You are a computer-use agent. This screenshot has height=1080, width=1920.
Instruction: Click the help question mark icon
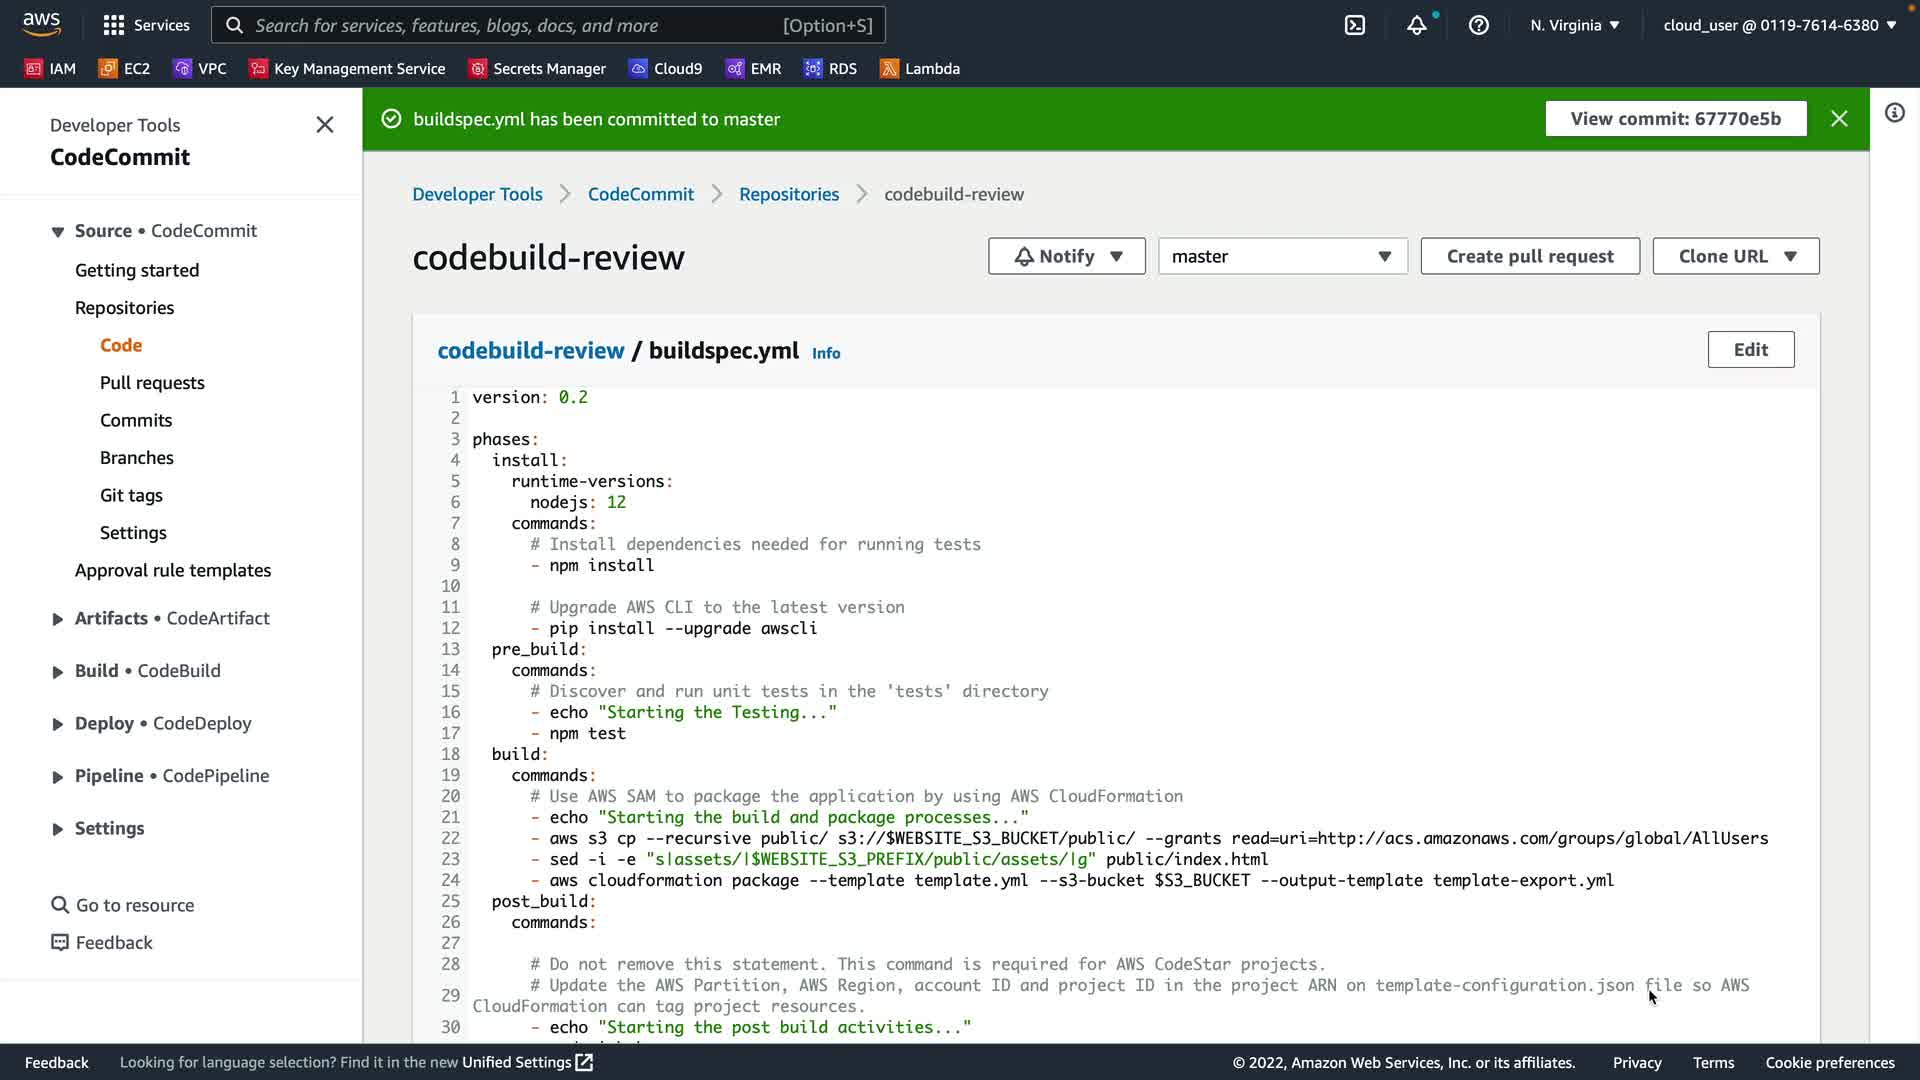[x=1478, y=25]
